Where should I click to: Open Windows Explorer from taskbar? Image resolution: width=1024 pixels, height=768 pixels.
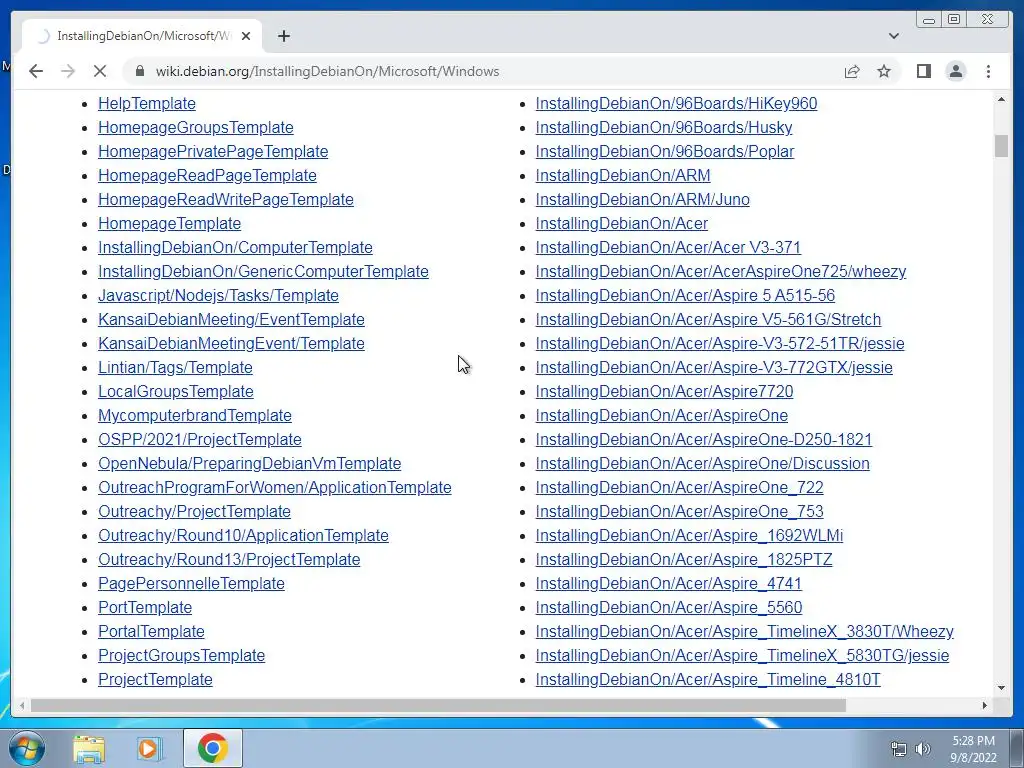pos(89,748)
